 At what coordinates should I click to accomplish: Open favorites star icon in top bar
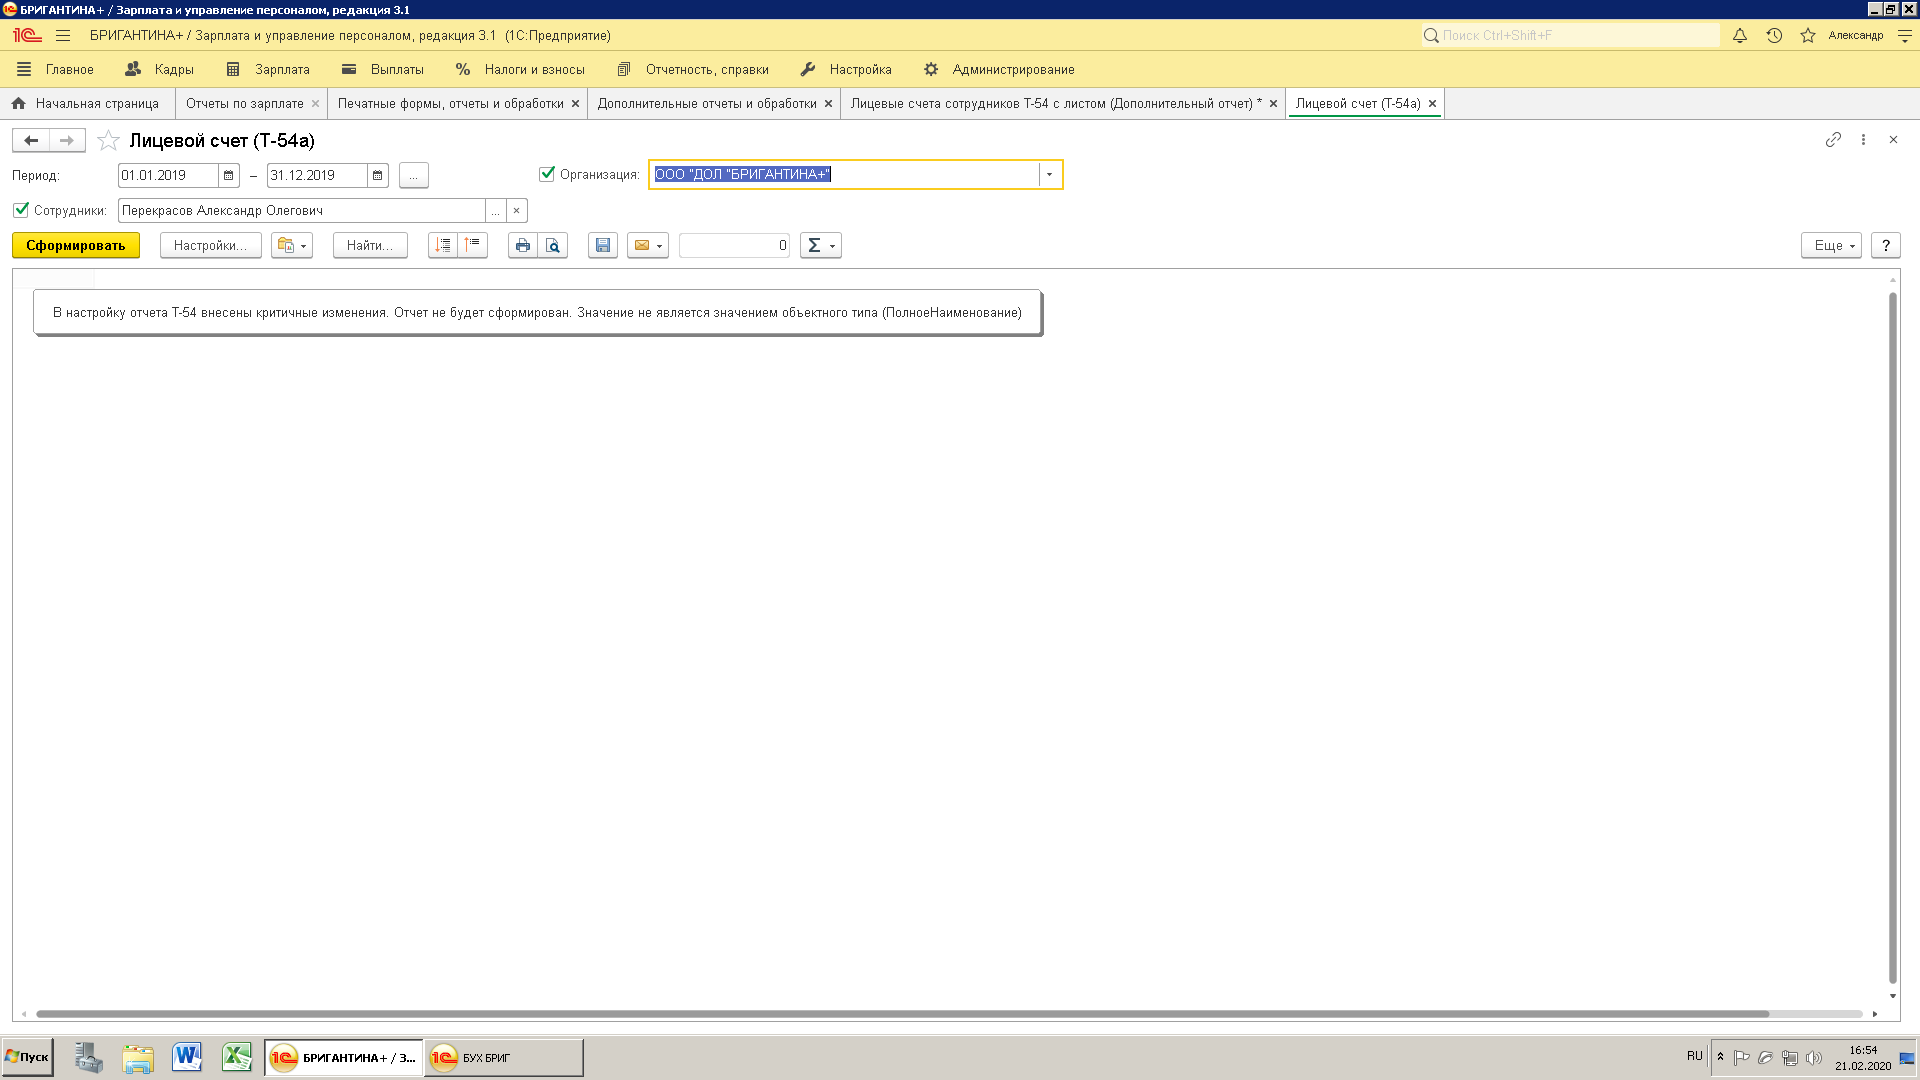click(x=1808, y=35)
